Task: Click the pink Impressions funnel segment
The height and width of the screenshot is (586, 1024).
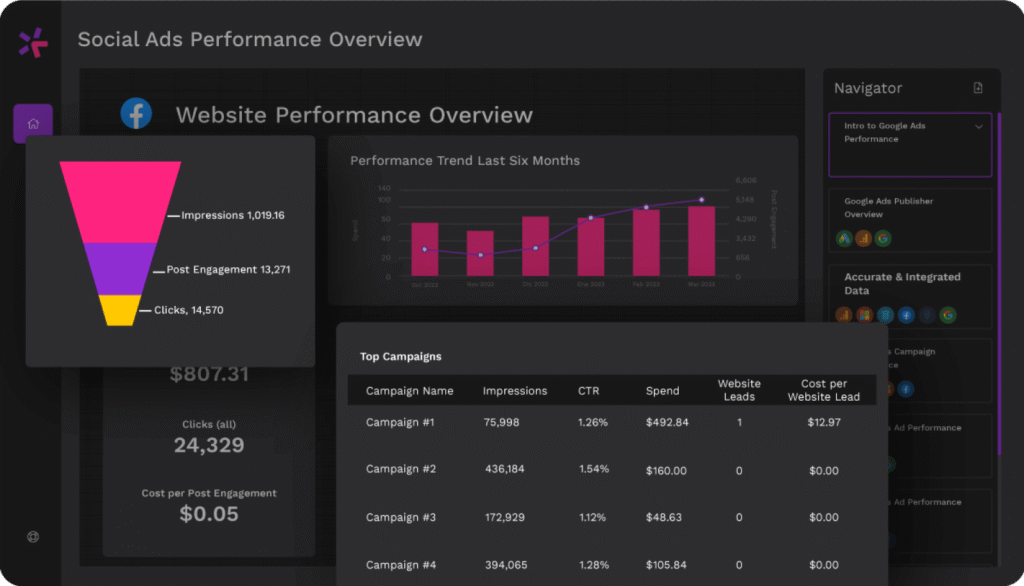Action: click(x=120, y=202)
